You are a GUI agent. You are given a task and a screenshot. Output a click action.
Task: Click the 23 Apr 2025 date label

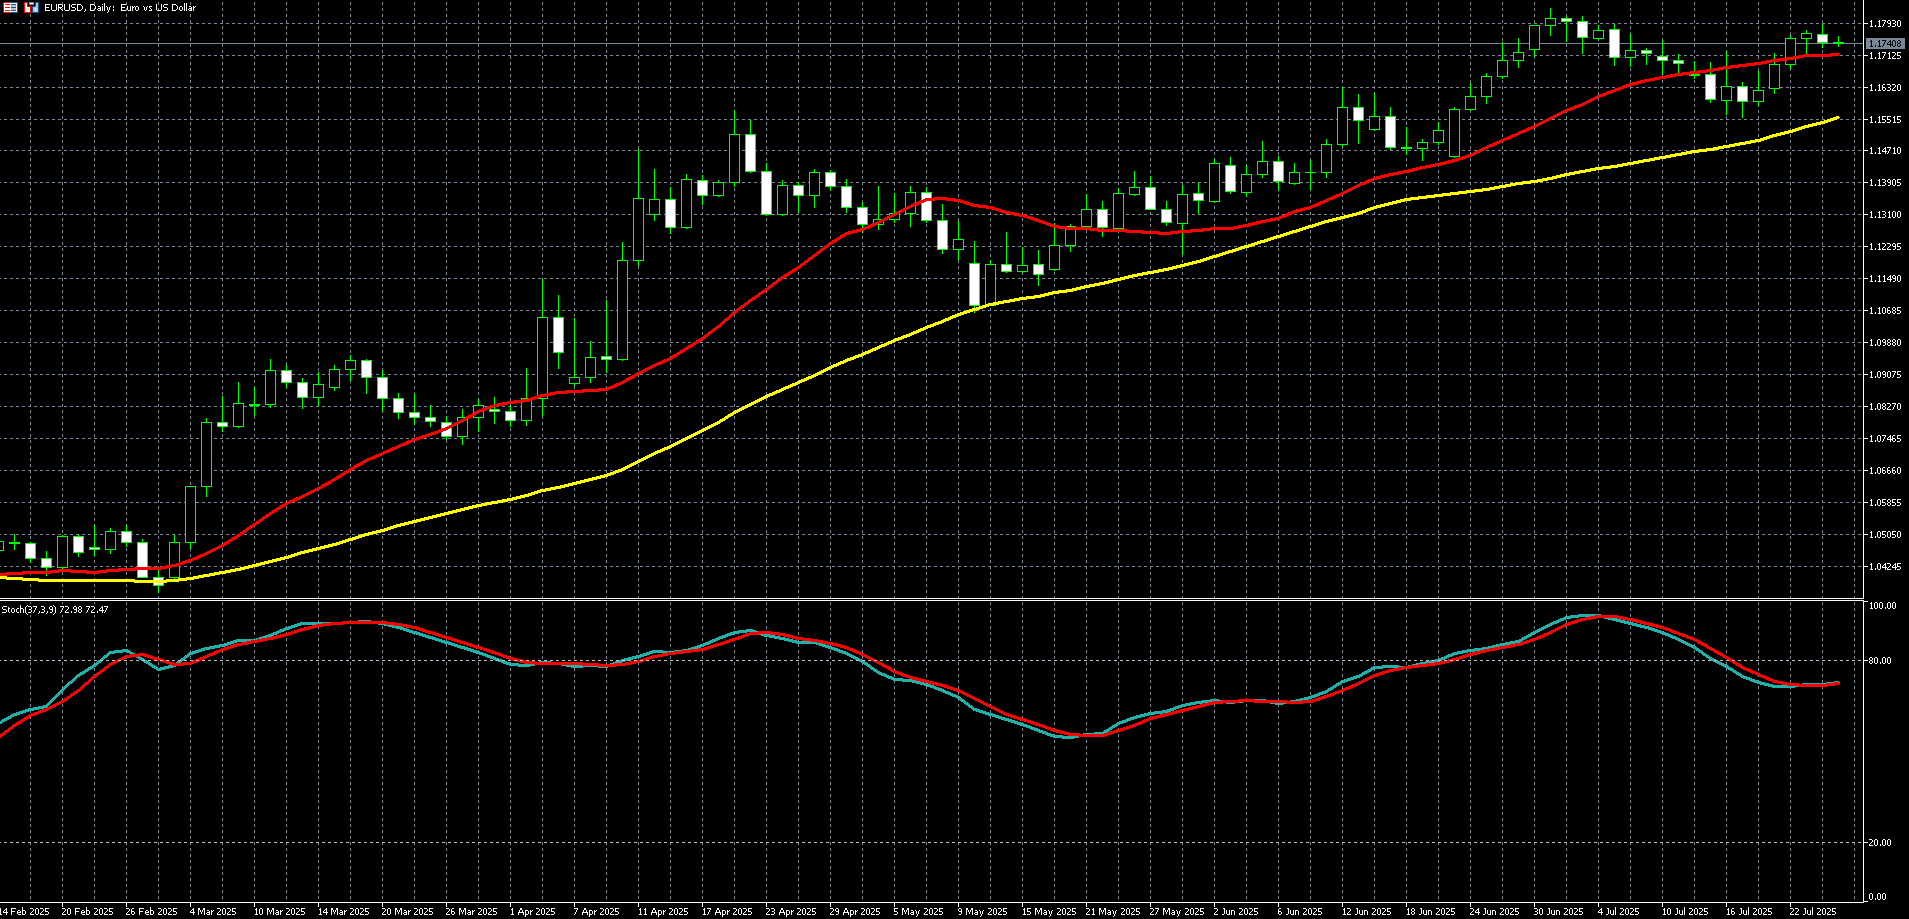pyautogui.click(x=791, y=912)
